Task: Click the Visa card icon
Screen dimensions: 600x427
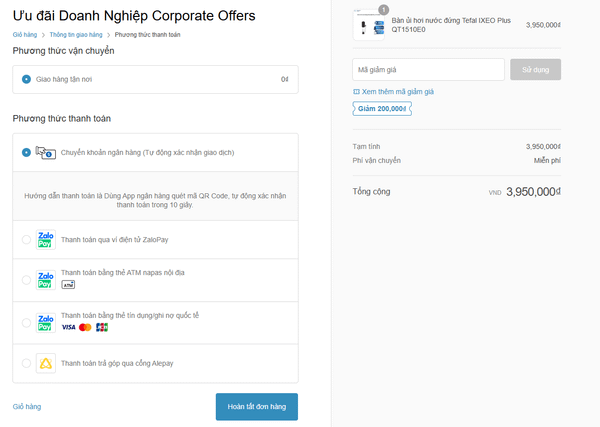Action: (68, 327)
